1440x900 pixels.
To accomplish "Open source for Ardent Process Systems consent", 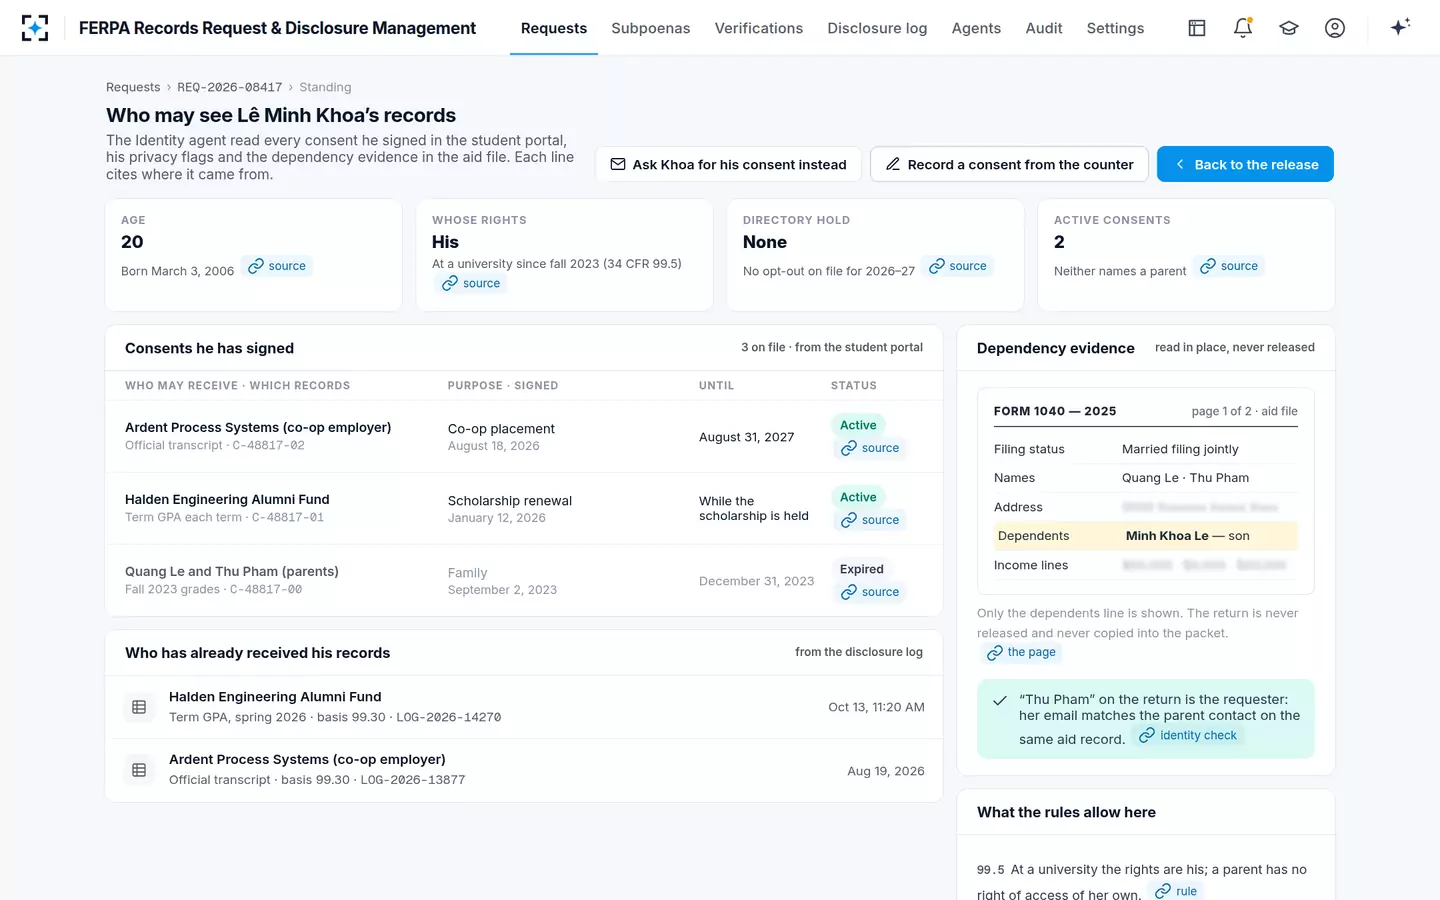I will click(870, 448).
